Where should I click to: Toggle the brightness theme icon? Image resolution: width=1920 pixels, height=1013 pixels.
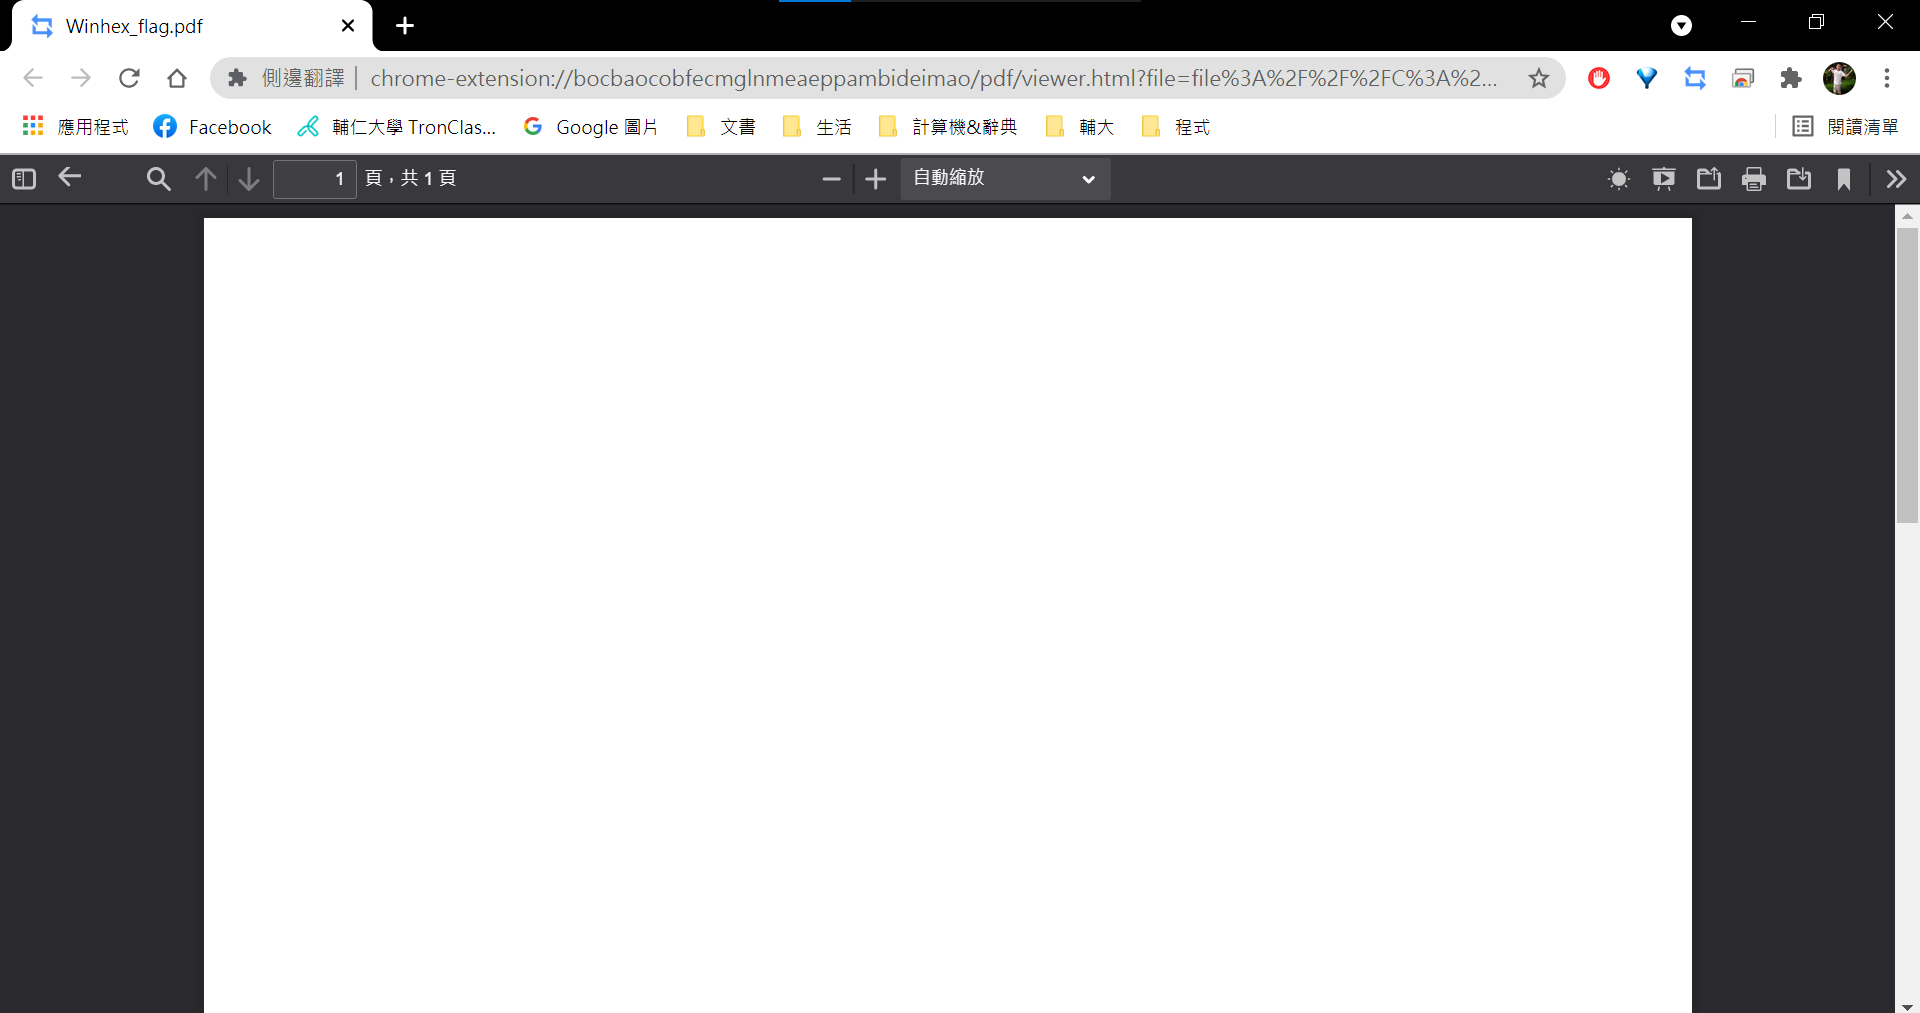click(x=1619, y=179)
